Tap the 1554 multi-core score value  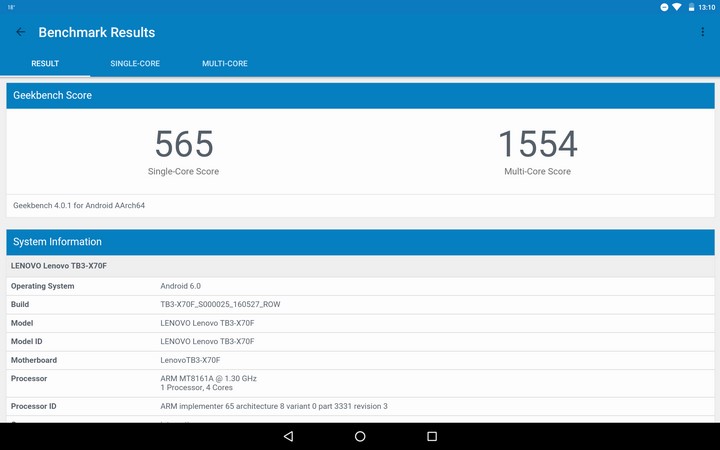538,144
